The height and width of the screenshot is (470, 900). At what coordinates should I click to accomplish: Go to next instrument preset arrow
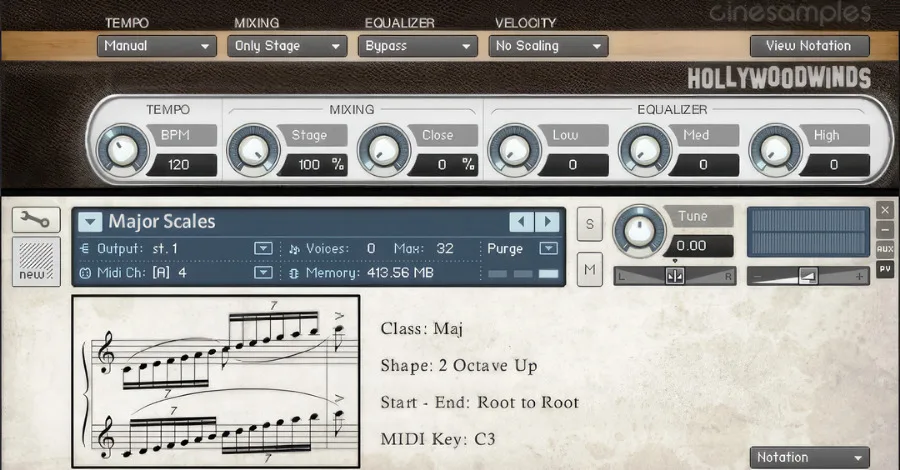(x=547, y=222)
